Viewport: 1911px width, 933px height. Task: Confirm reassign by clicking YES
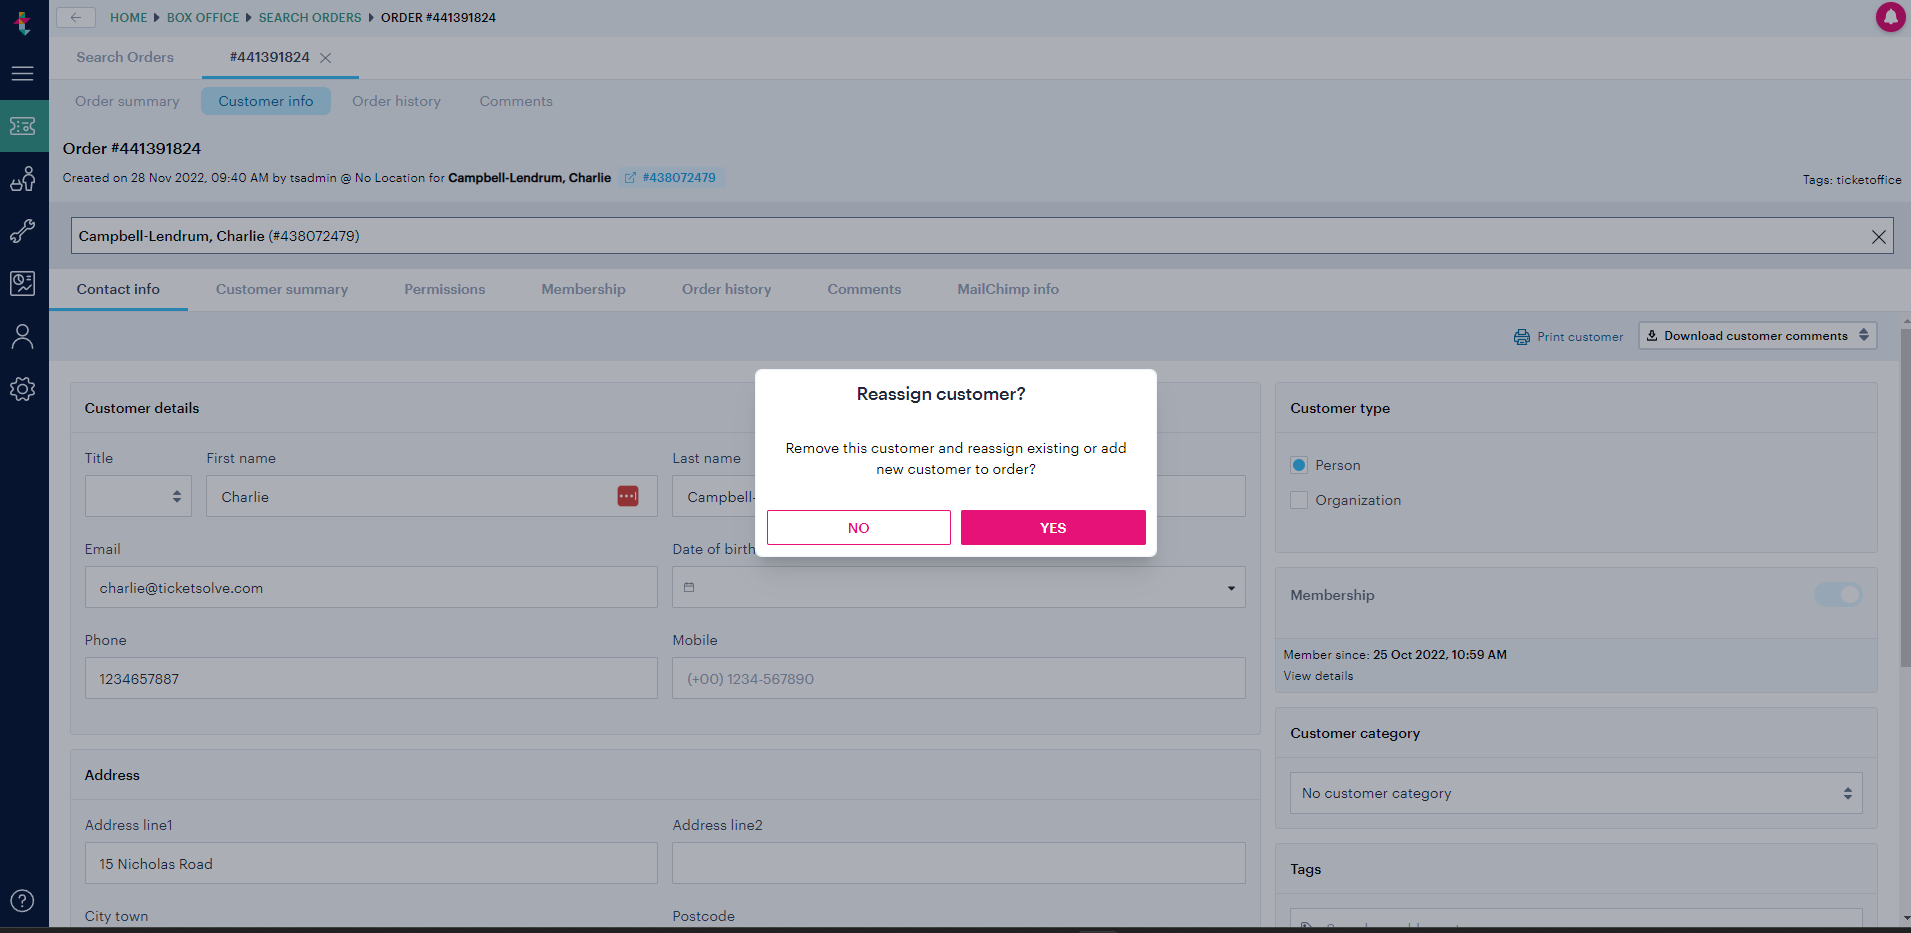point(1053,528)
